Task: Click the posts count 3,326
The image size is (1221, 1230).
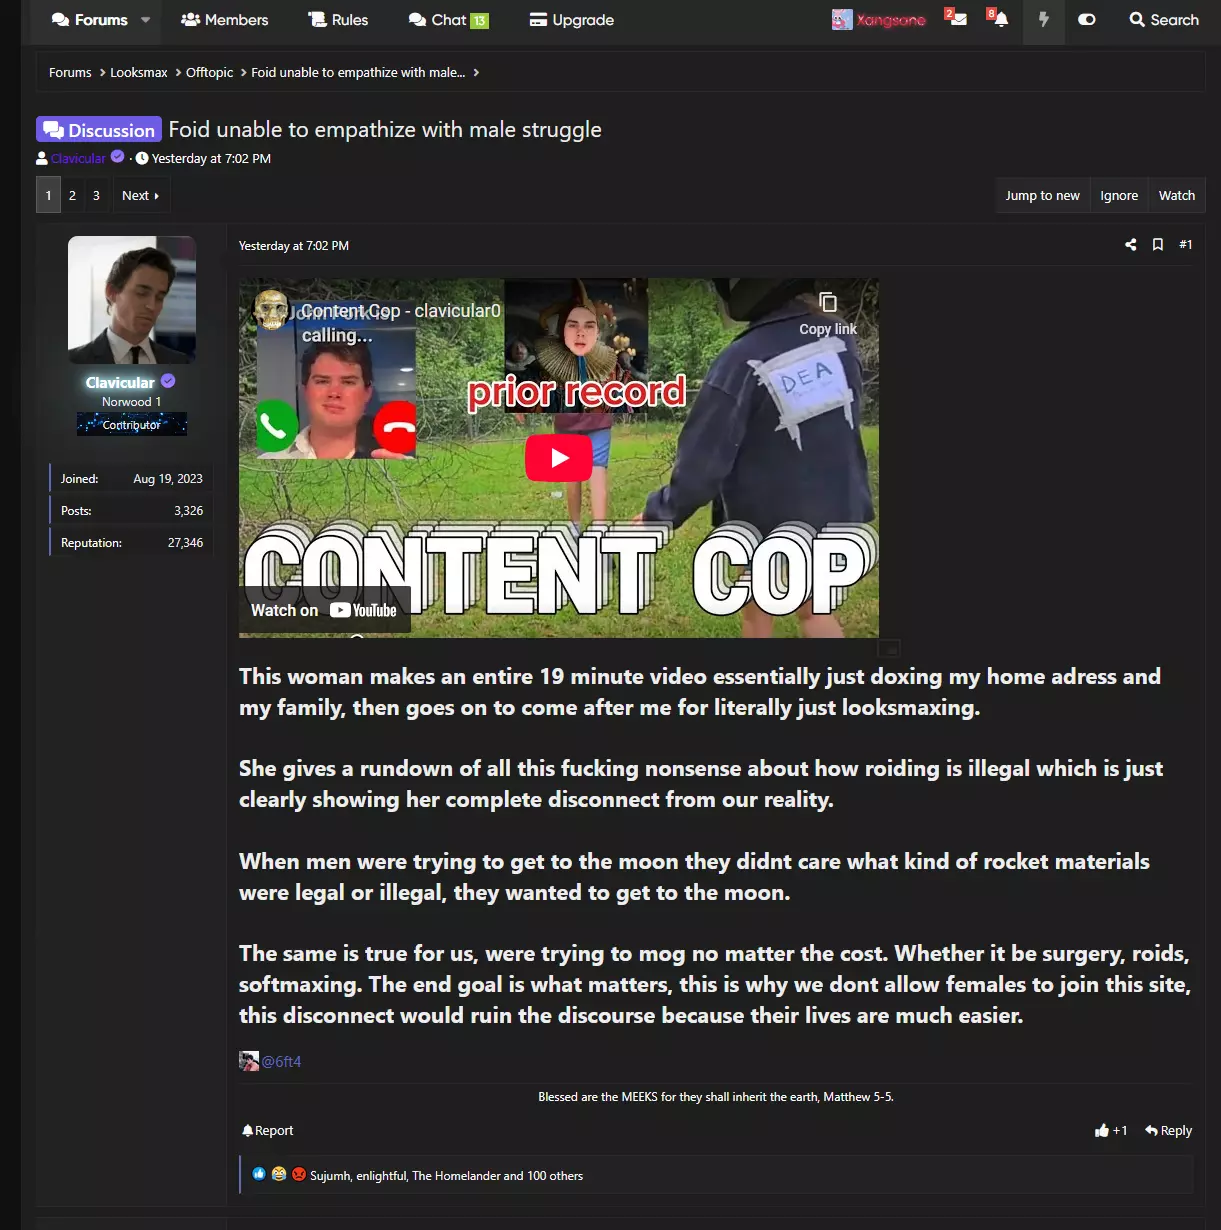Action: point(188,511)
